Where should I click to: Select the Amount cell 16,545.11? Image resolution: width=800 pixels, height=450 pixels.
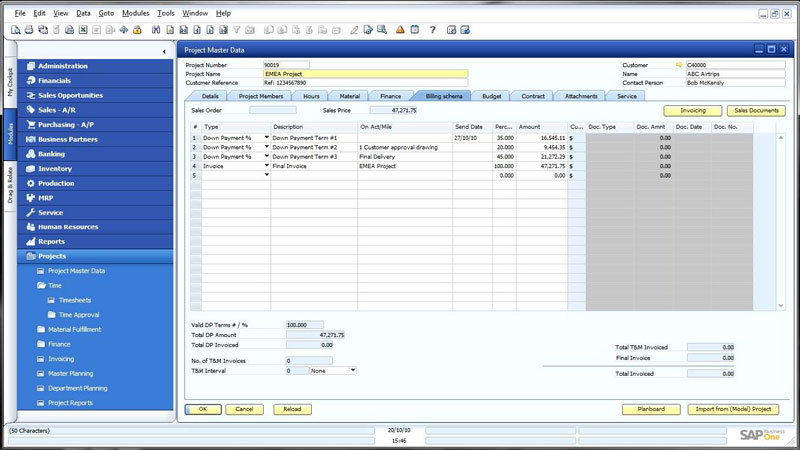point(542,138)
